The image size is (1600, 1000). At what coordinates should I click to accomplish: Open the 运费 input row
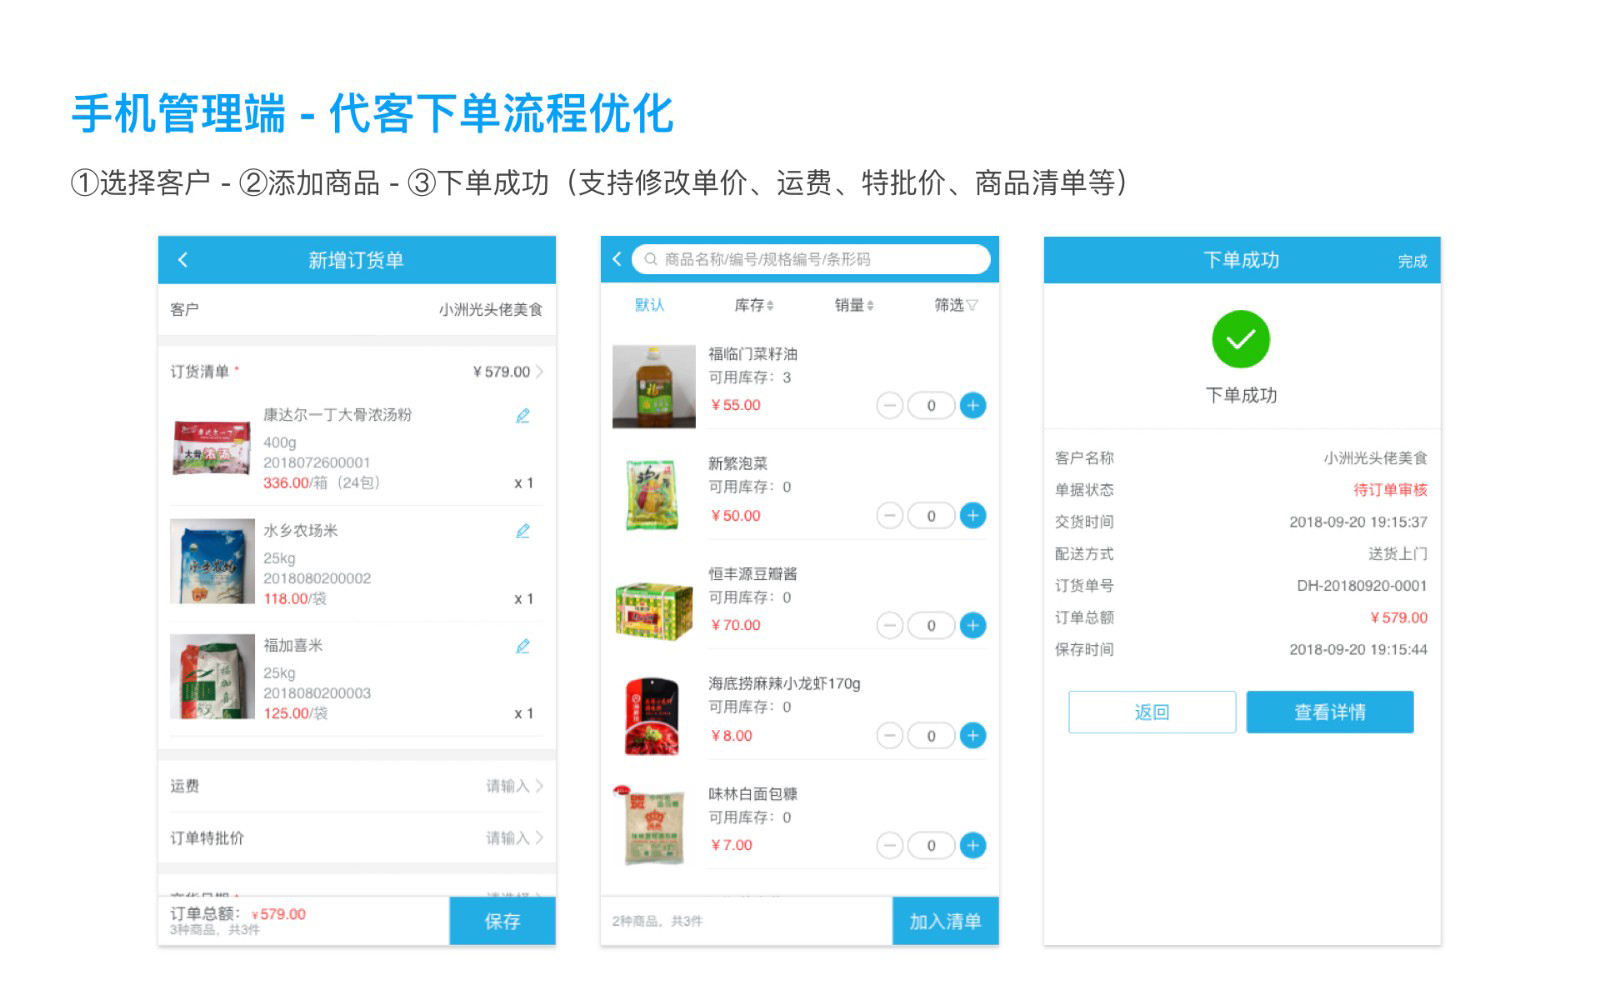(356, 786)
